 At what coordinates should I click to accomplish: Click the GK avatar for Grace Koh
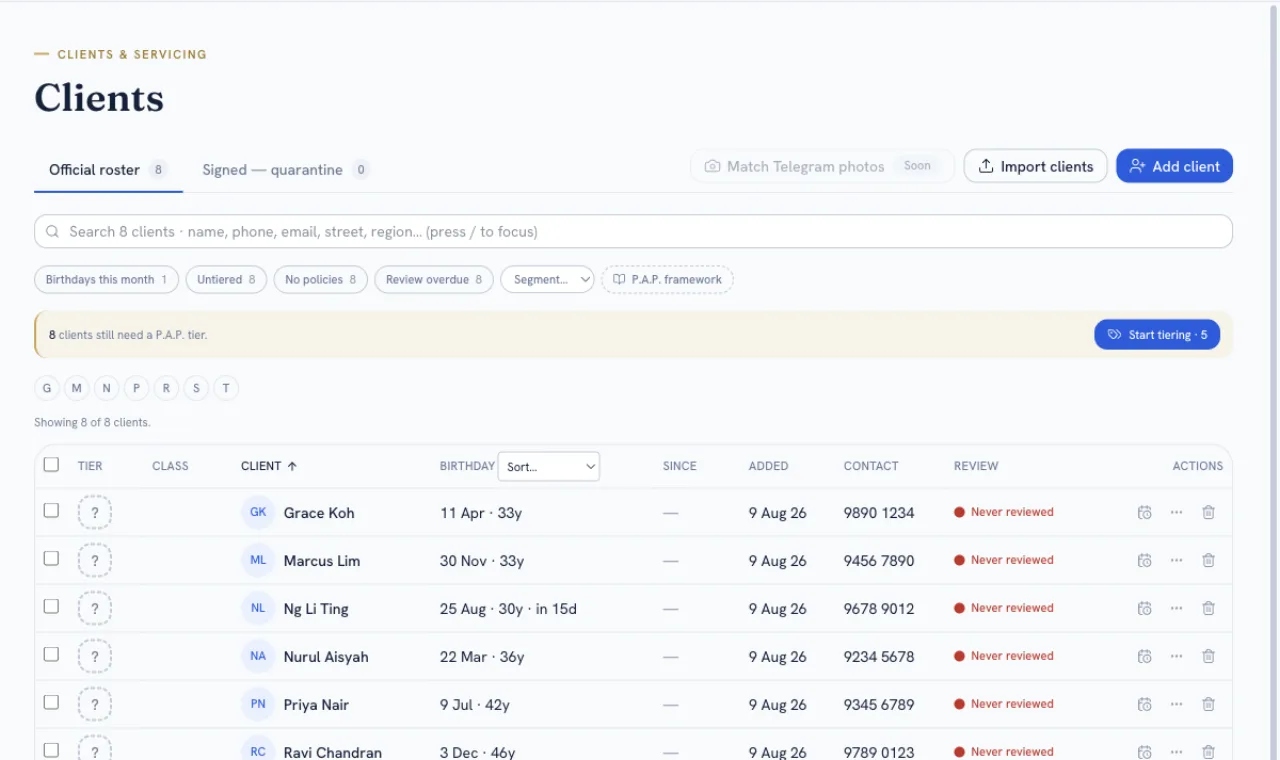(x=258, y=512)
